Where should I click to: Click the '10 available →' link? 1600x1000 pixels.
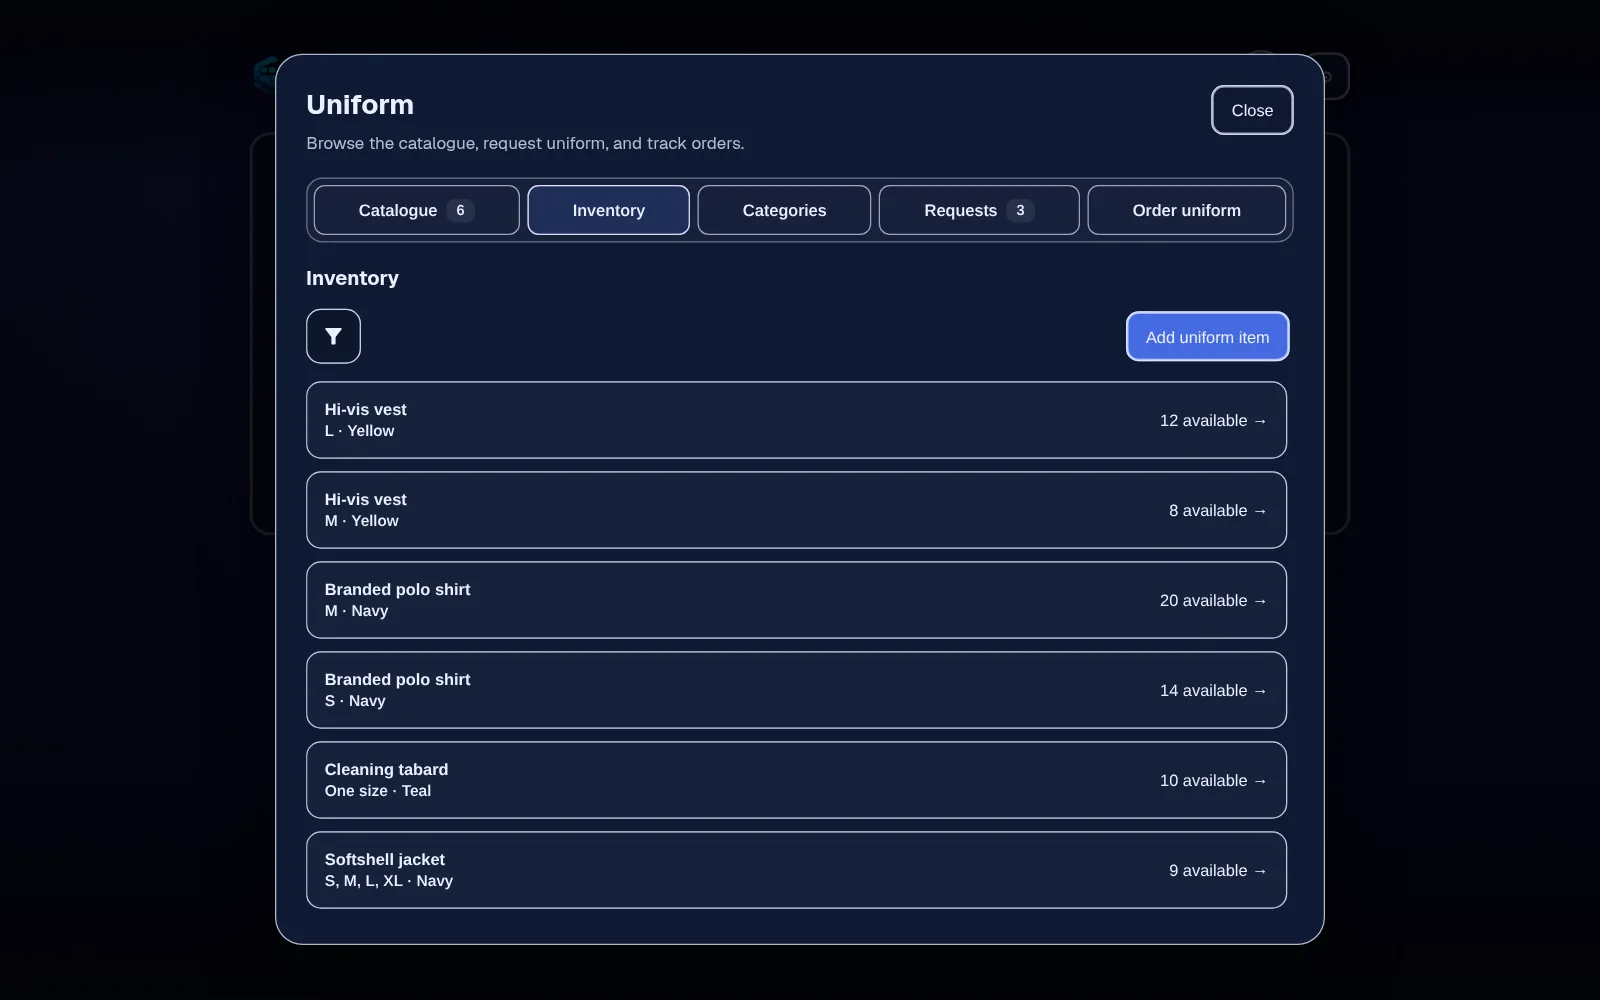tap(1213, 781)
